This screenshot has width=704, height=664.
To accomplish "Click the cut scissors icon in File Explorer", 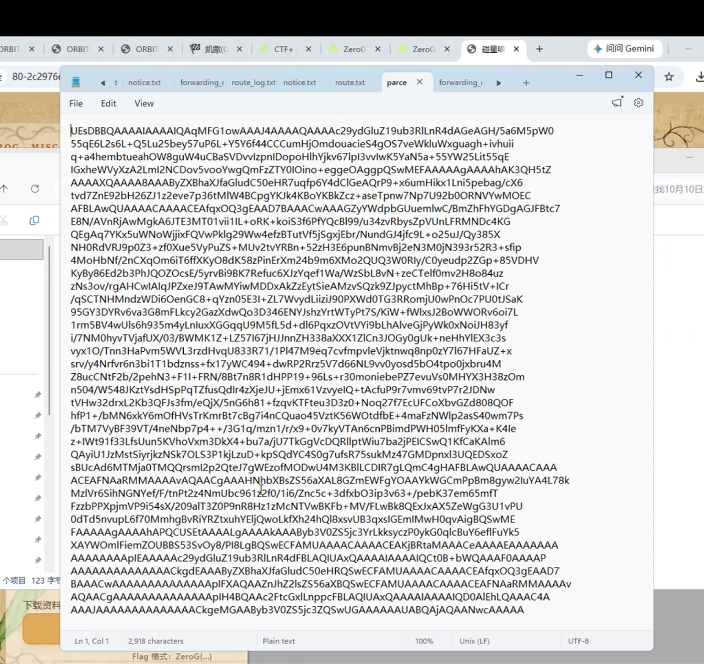I will 4,220.
